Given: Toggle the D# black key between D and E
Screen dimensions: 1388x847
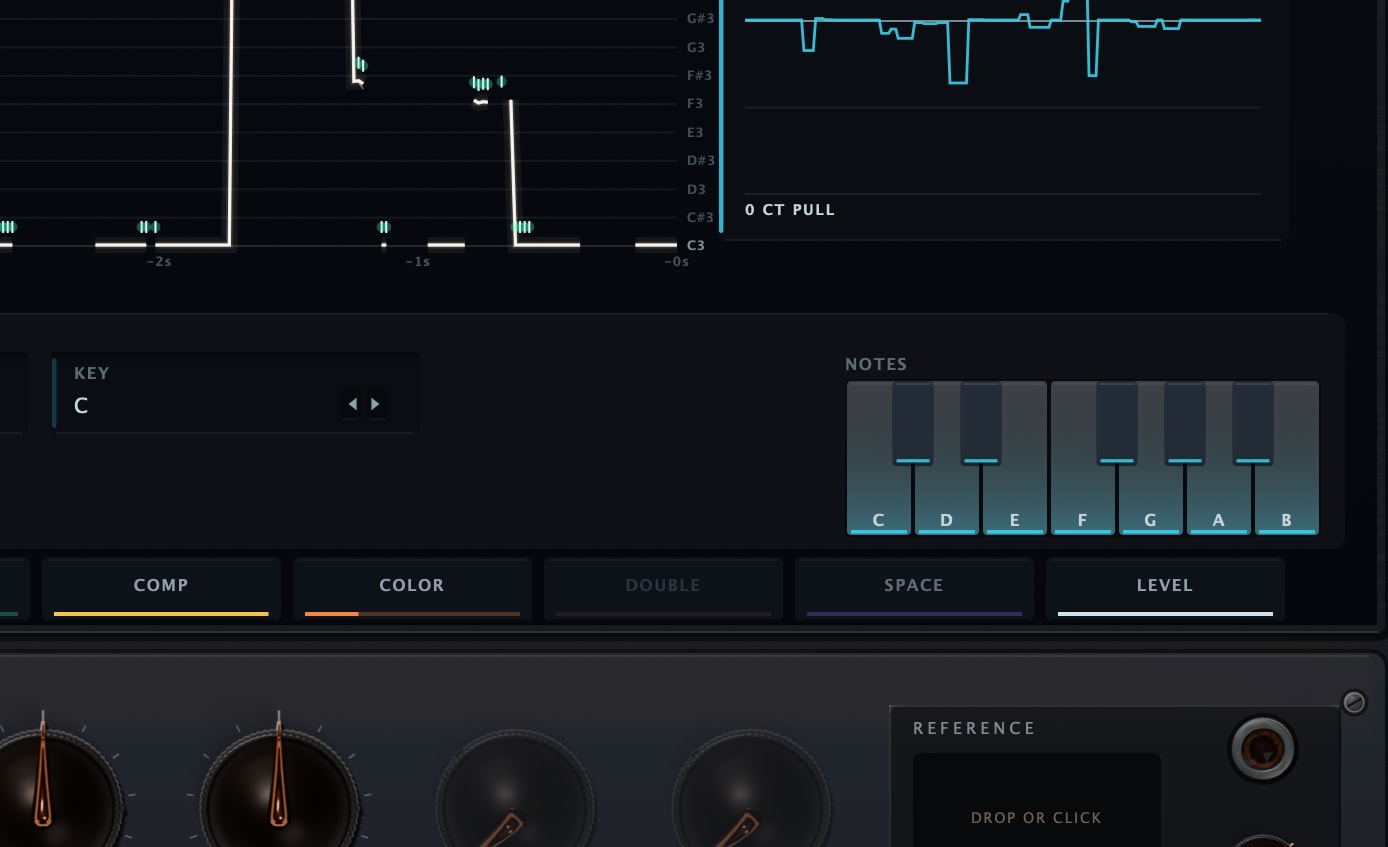Looking at the screenshot, I should 981,423.
